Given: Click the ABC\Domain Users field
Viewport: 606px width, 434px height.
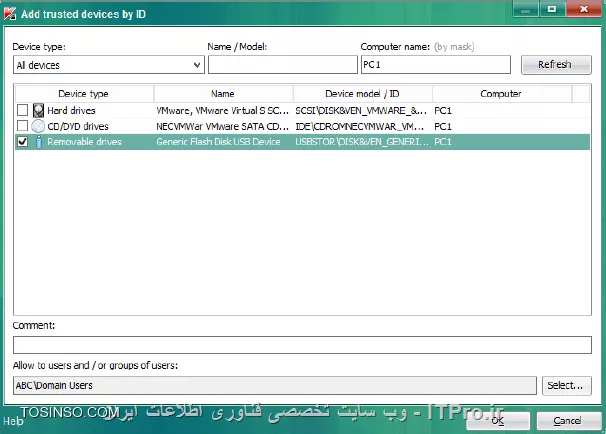Looking at the screenshot, I should click(275, 385).
